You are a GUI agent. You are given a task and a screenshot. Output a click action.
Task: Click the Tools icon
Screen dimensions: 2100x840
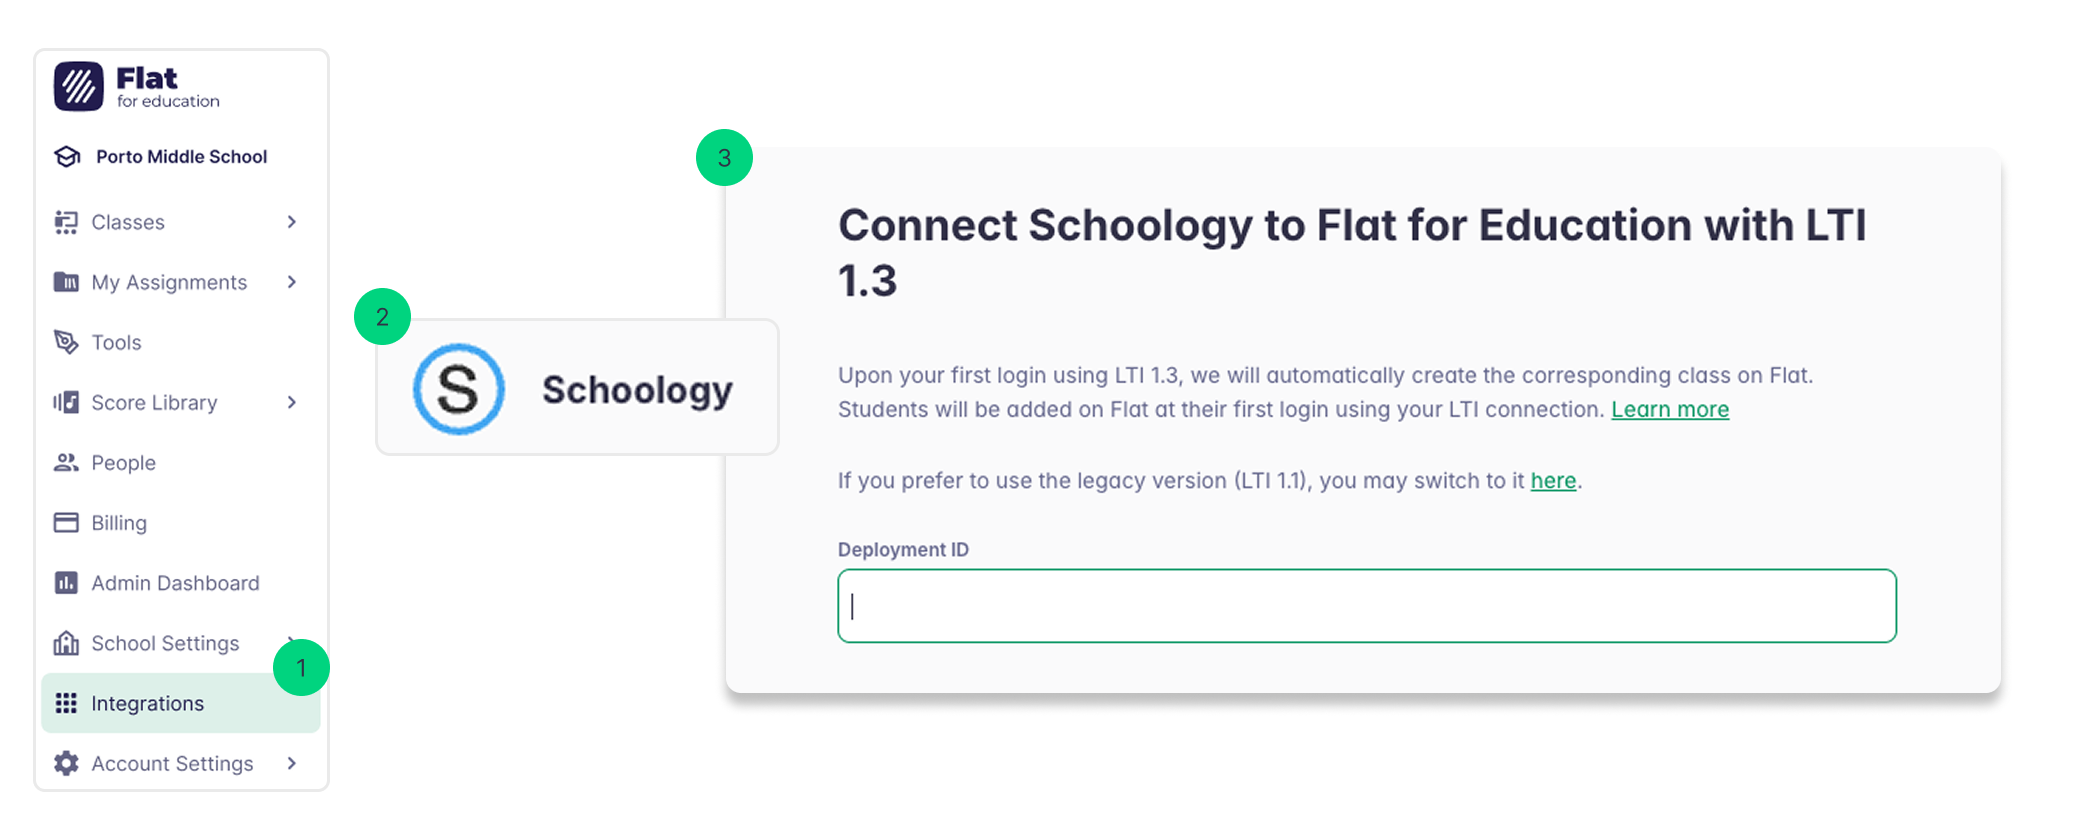(66, 342)
